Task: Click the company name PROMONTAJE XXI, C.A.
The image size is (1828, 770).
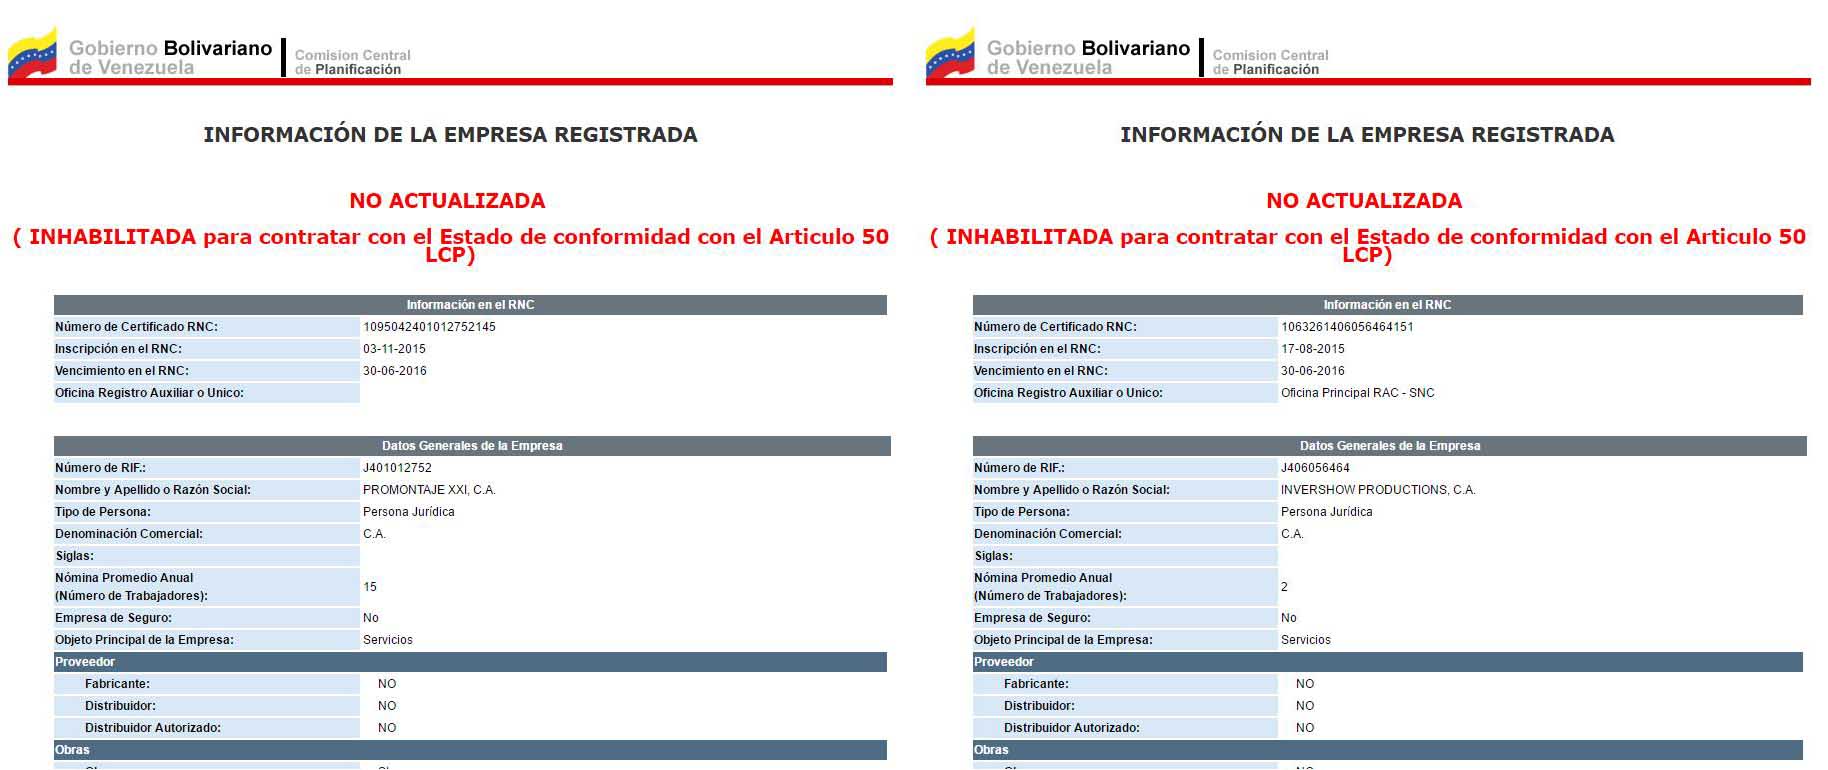Action: [x=429, y=490]
